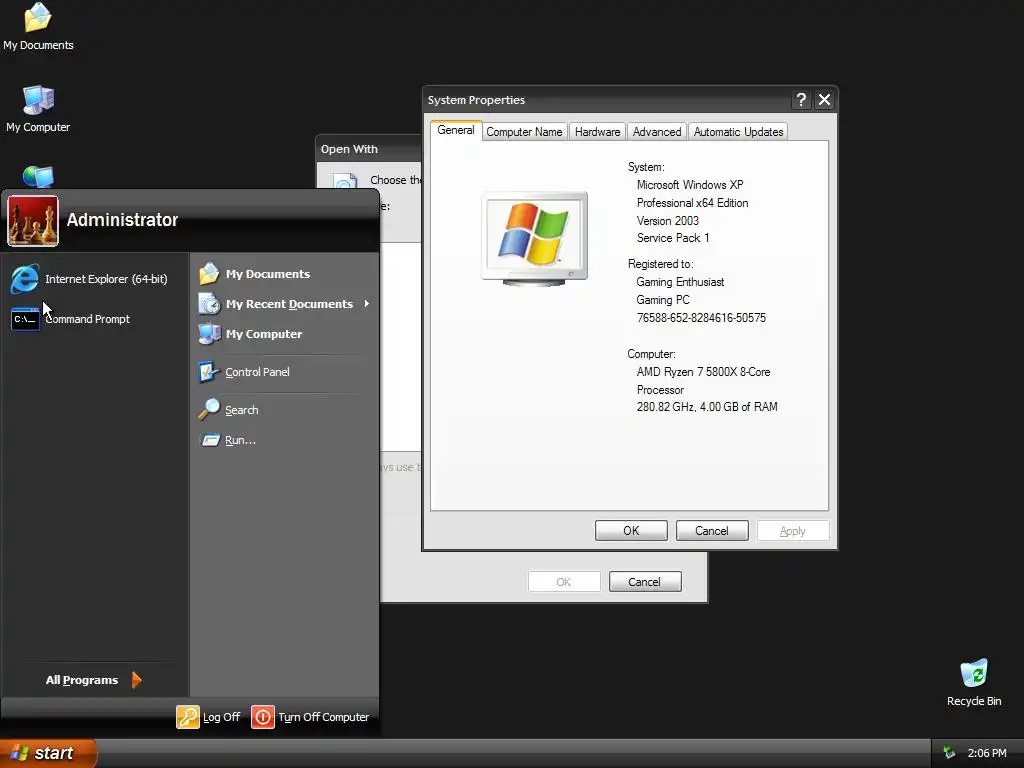Click OK in System Properties
The image size is (1024, 768).
pyautogui.click(x=631, y=530)
